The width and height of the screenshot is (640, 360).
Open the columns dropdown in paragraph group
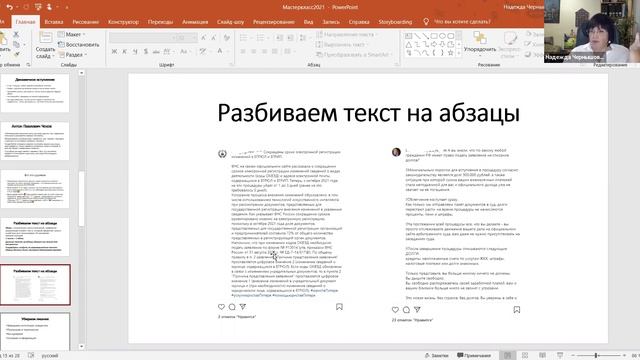(x=289, y=51)
